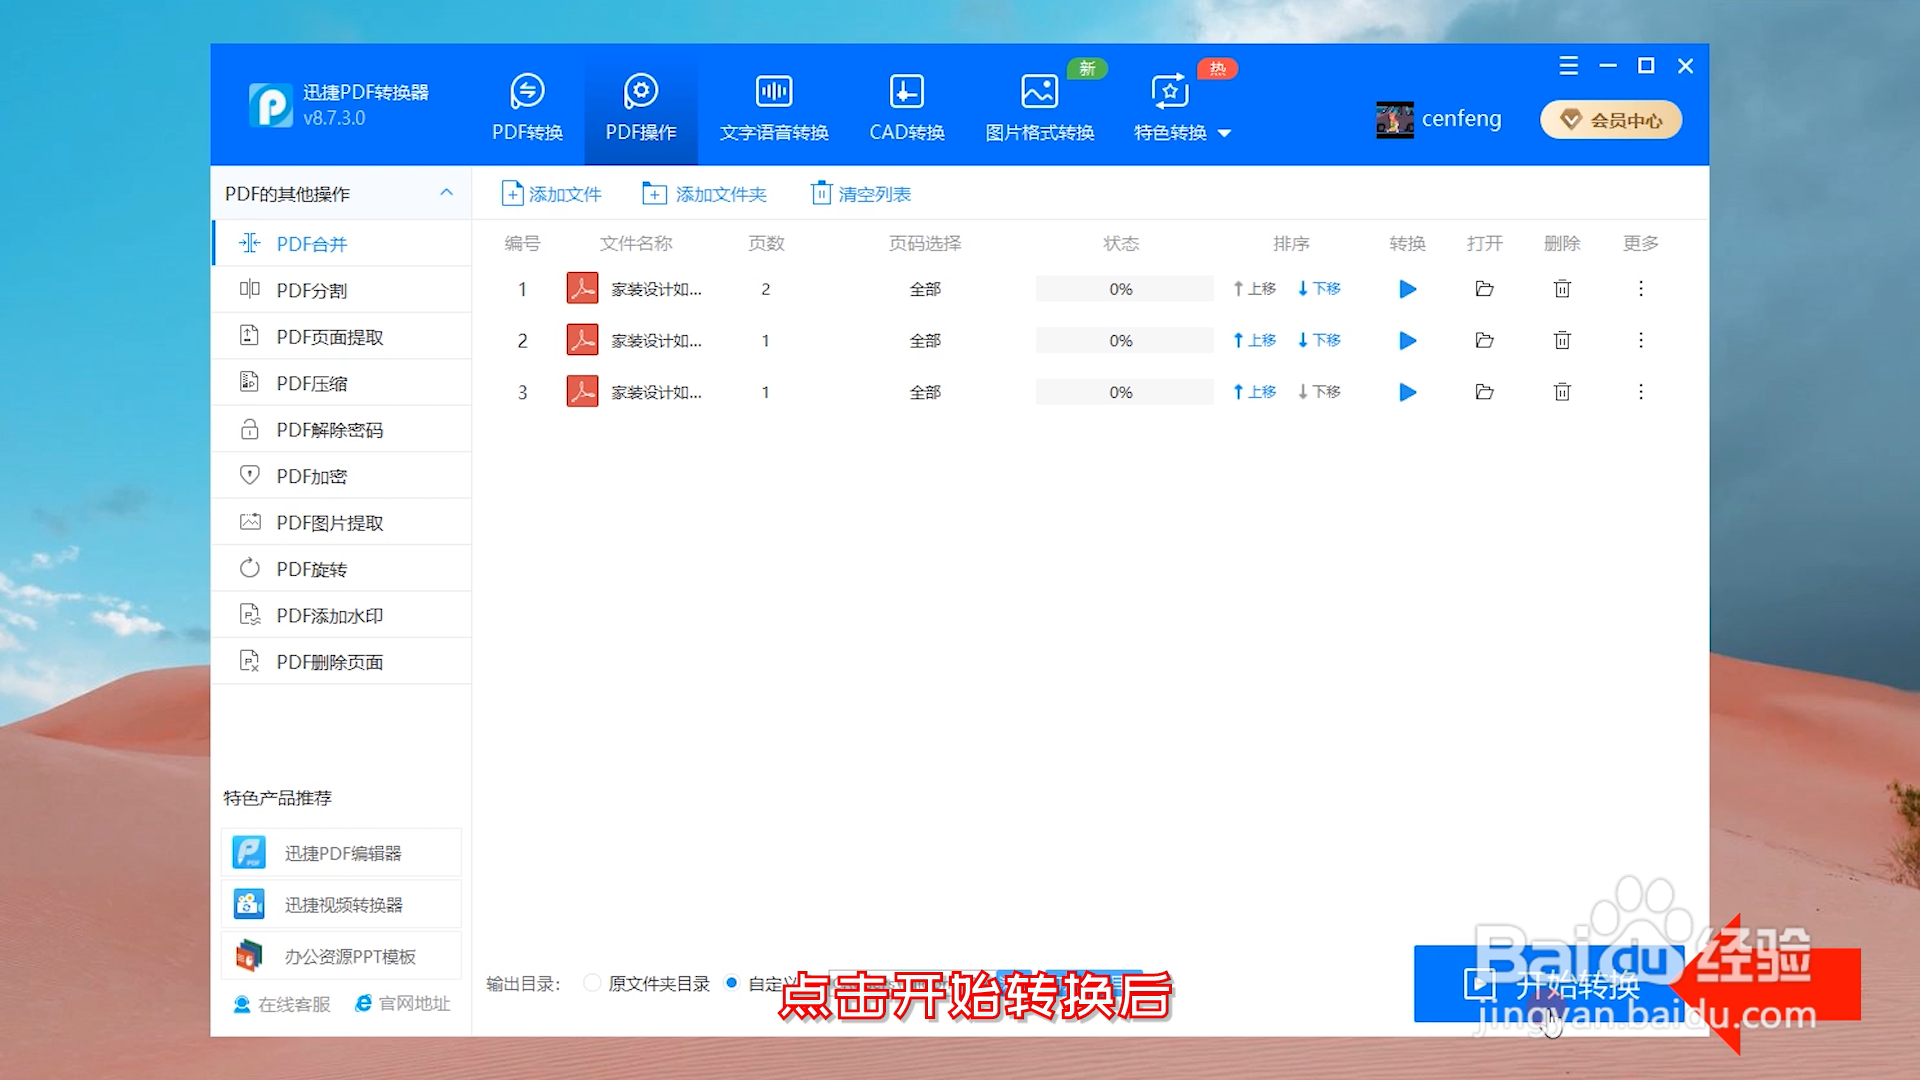The height and width of the screenshot is (1080, 1920).
Task: Select 原文件夹目录 radio button
Action: tap(593, 983)
